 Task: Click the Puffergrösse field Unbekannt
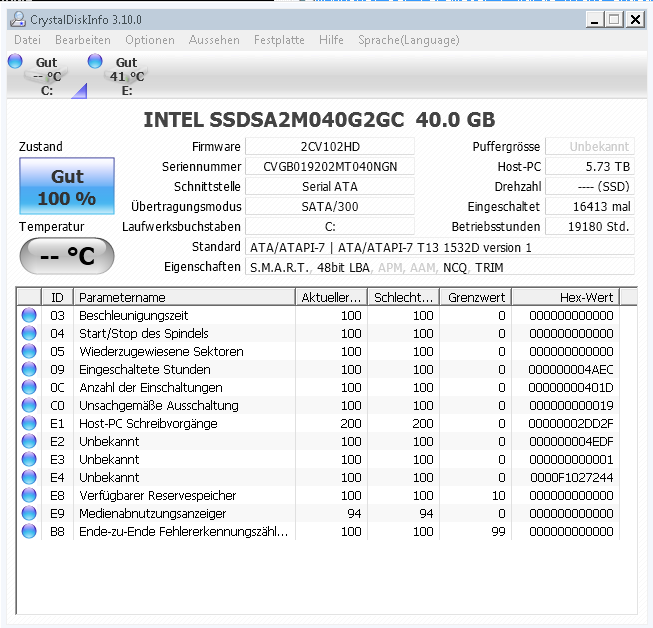coord(590,147)
